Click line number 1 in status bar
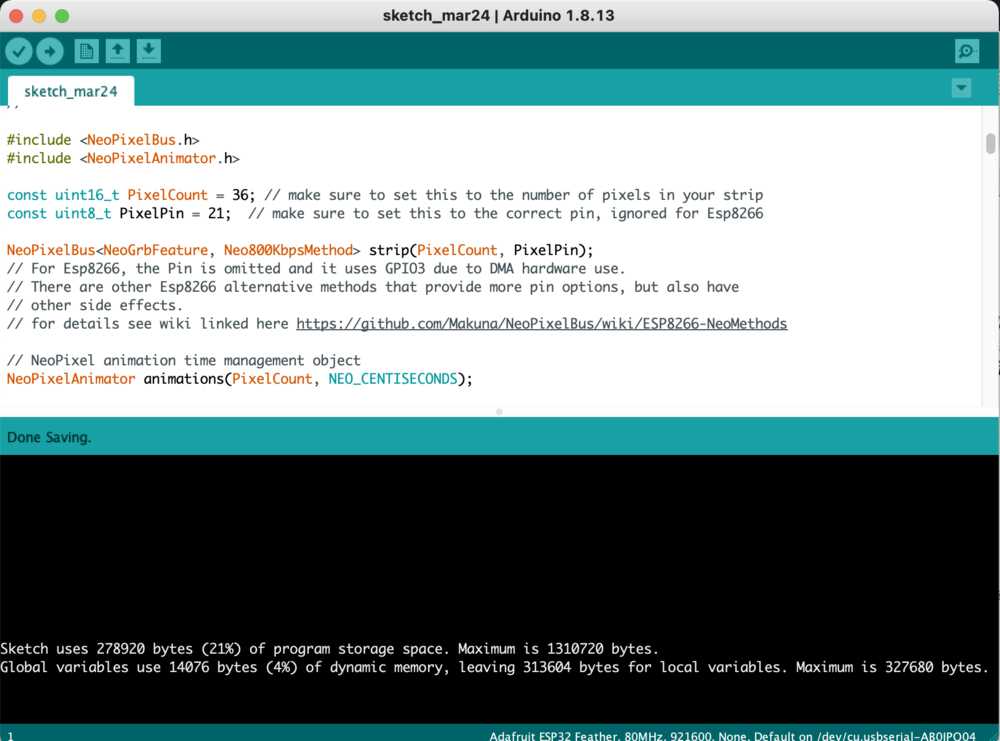 (10, 736)
